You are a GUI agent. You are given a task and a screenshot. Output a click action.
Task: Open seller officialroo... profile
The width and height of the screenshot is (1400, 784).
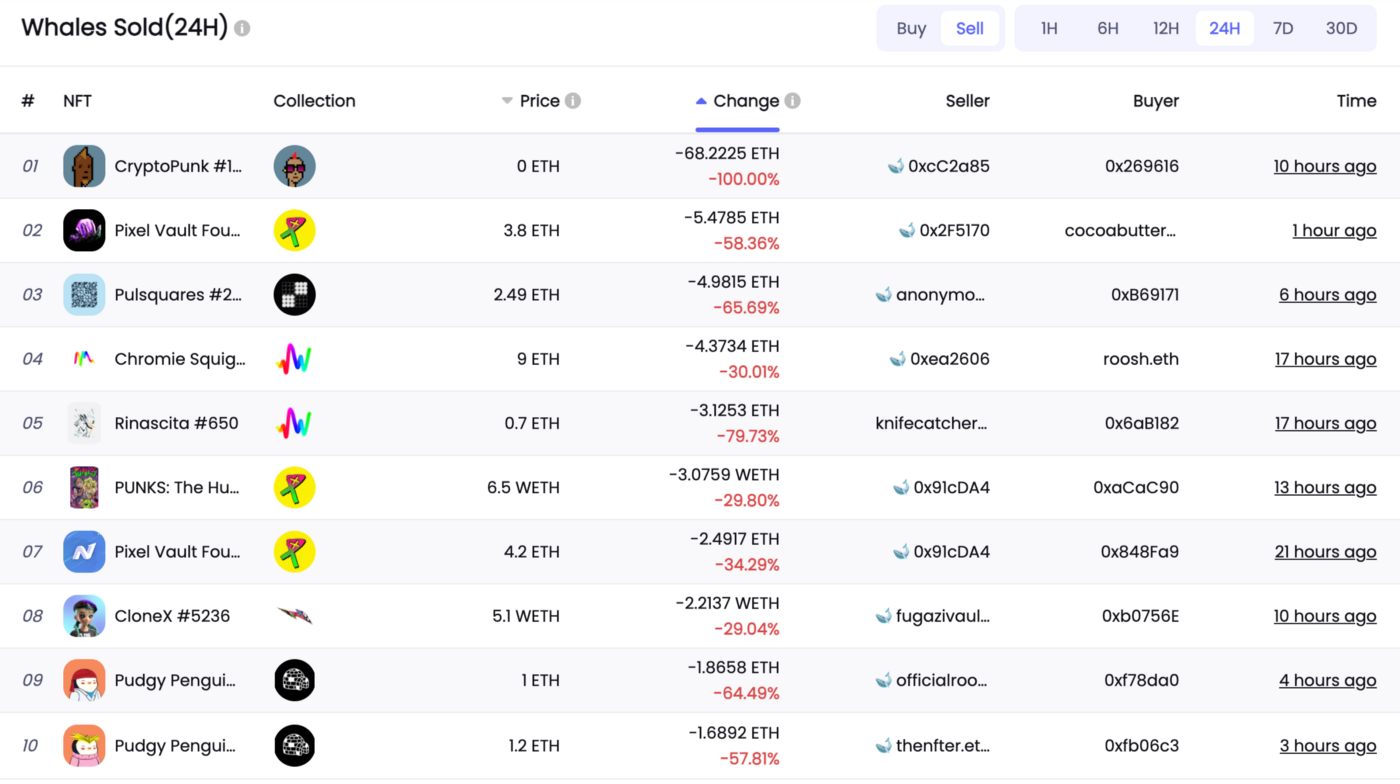(x=942, y=680)
